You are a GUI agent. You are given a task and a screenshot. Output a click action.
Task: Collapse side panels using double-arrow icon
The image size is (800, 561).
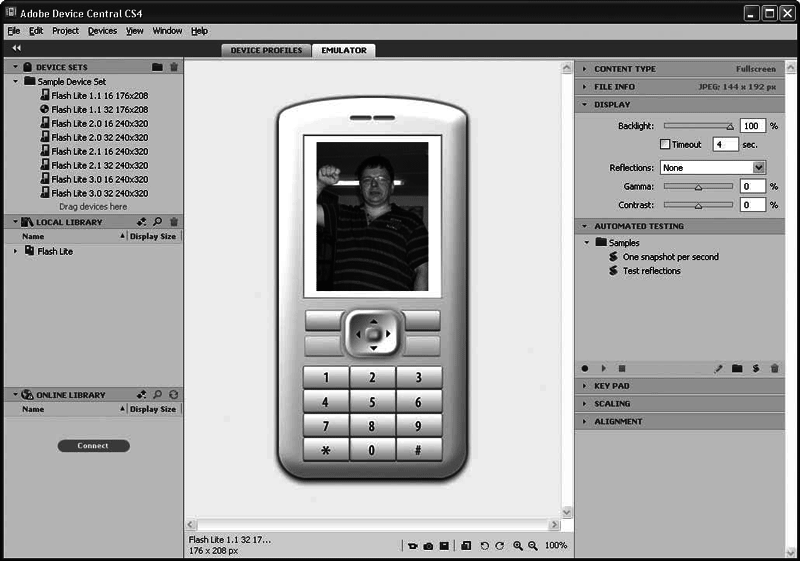(x=17, y=48)
